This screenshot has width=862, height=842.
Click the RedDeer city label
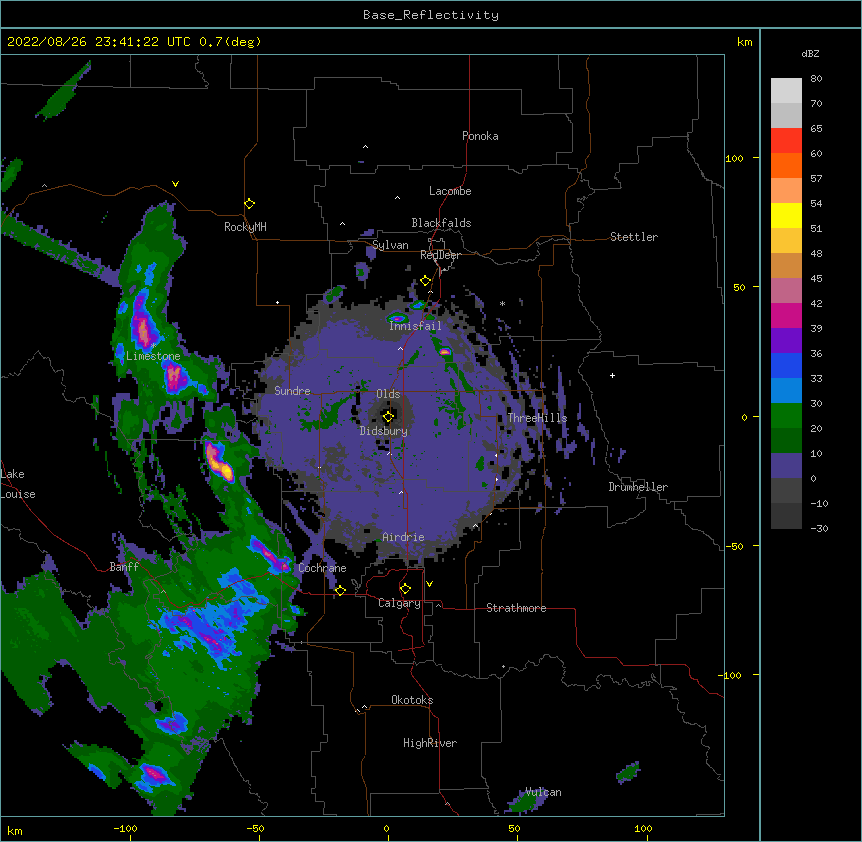440,255
